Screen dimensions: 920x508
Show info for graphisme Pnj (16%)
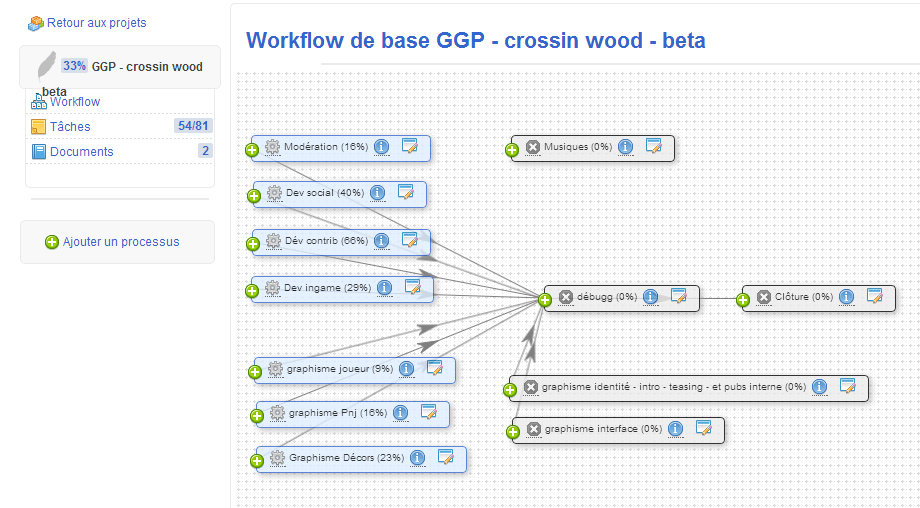[400, 413]
